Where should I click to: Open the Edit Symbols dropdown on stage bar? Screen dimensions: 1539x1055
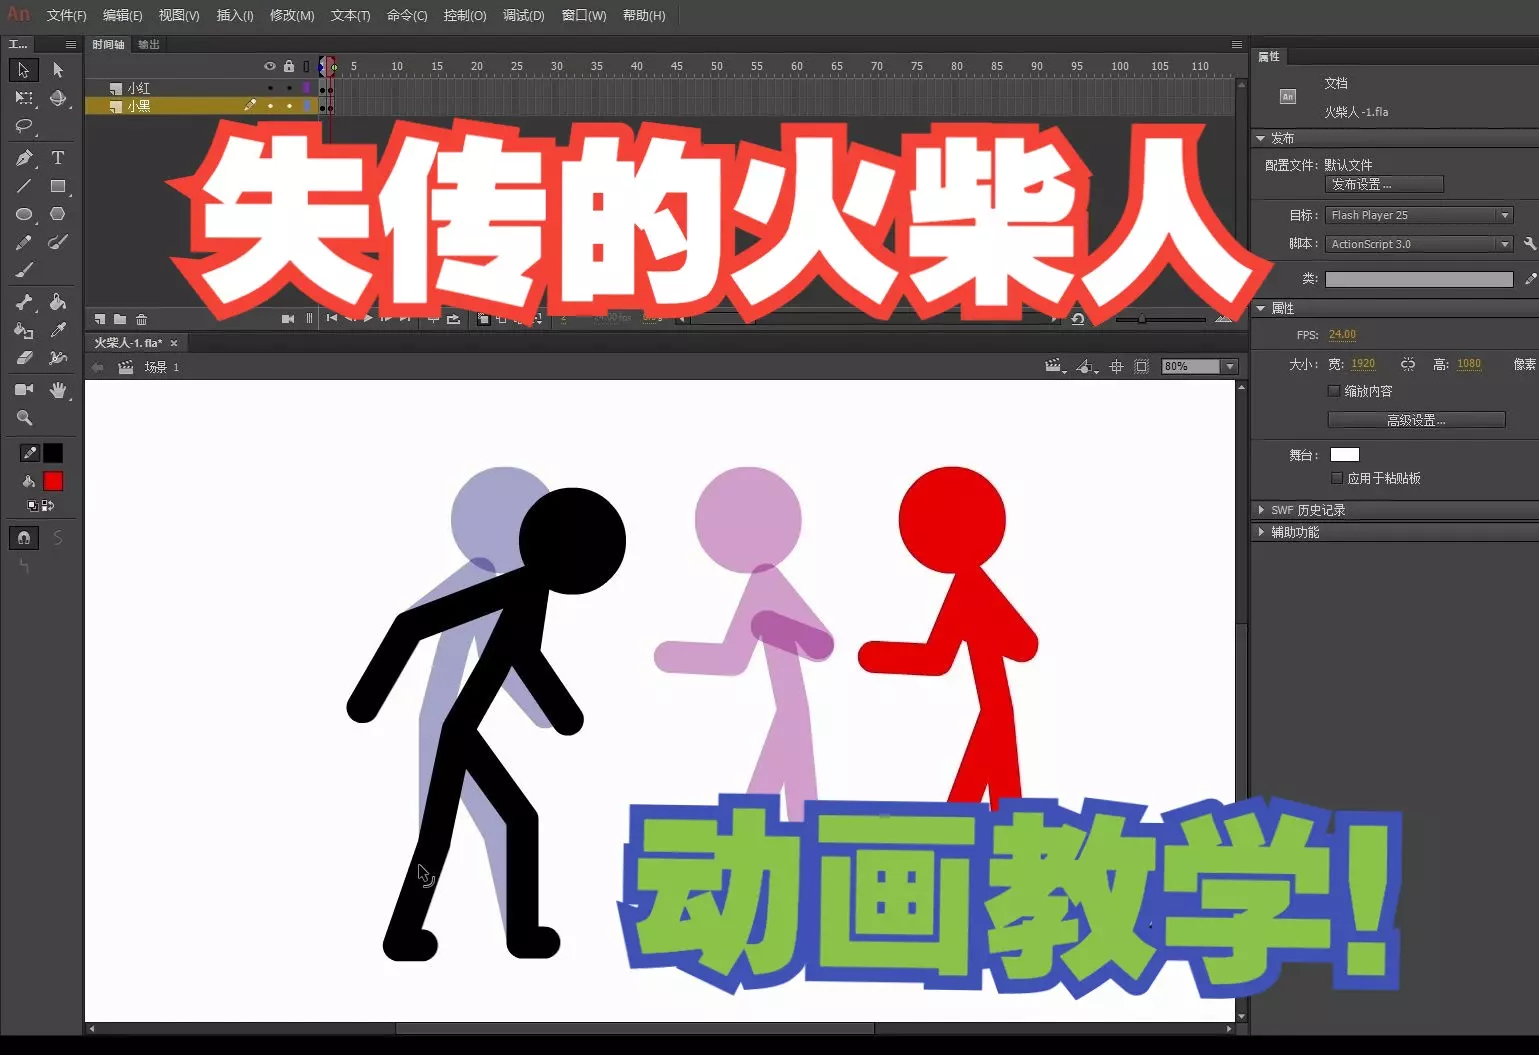[x=1087, y=367]
